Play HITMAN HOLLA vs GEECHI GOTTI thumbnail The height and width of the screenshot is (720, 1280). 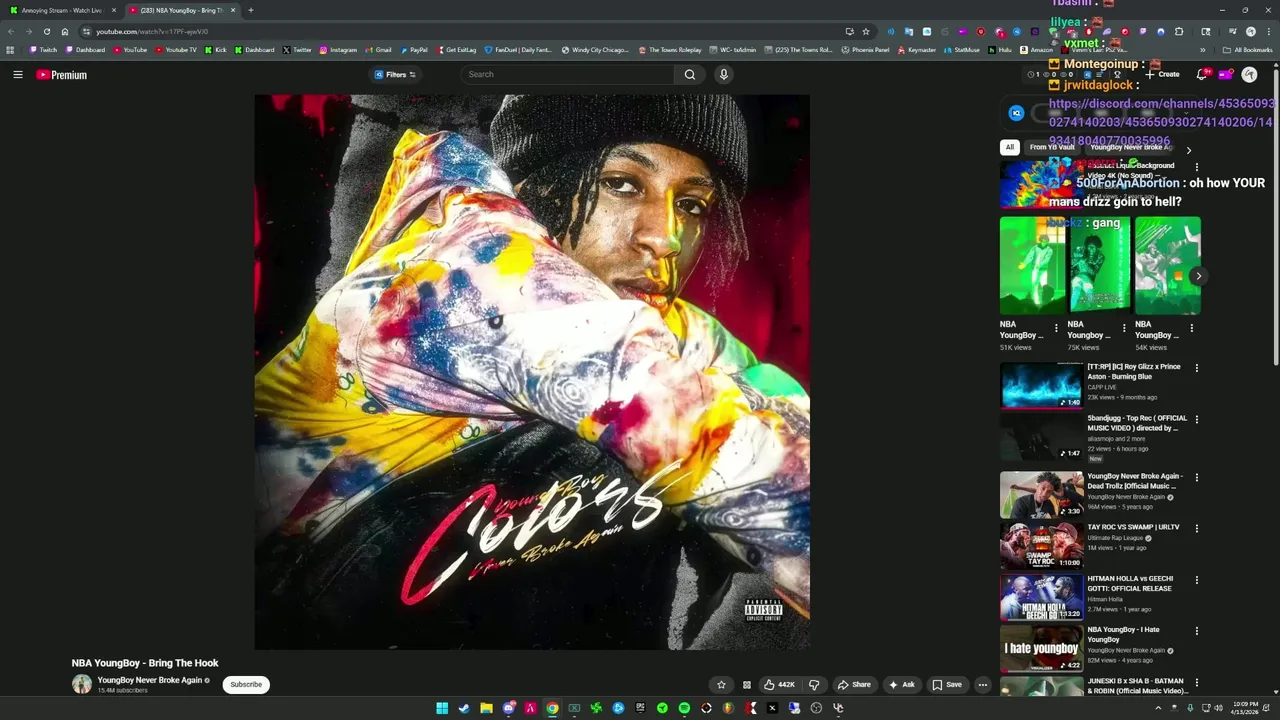click(1041, 597)
